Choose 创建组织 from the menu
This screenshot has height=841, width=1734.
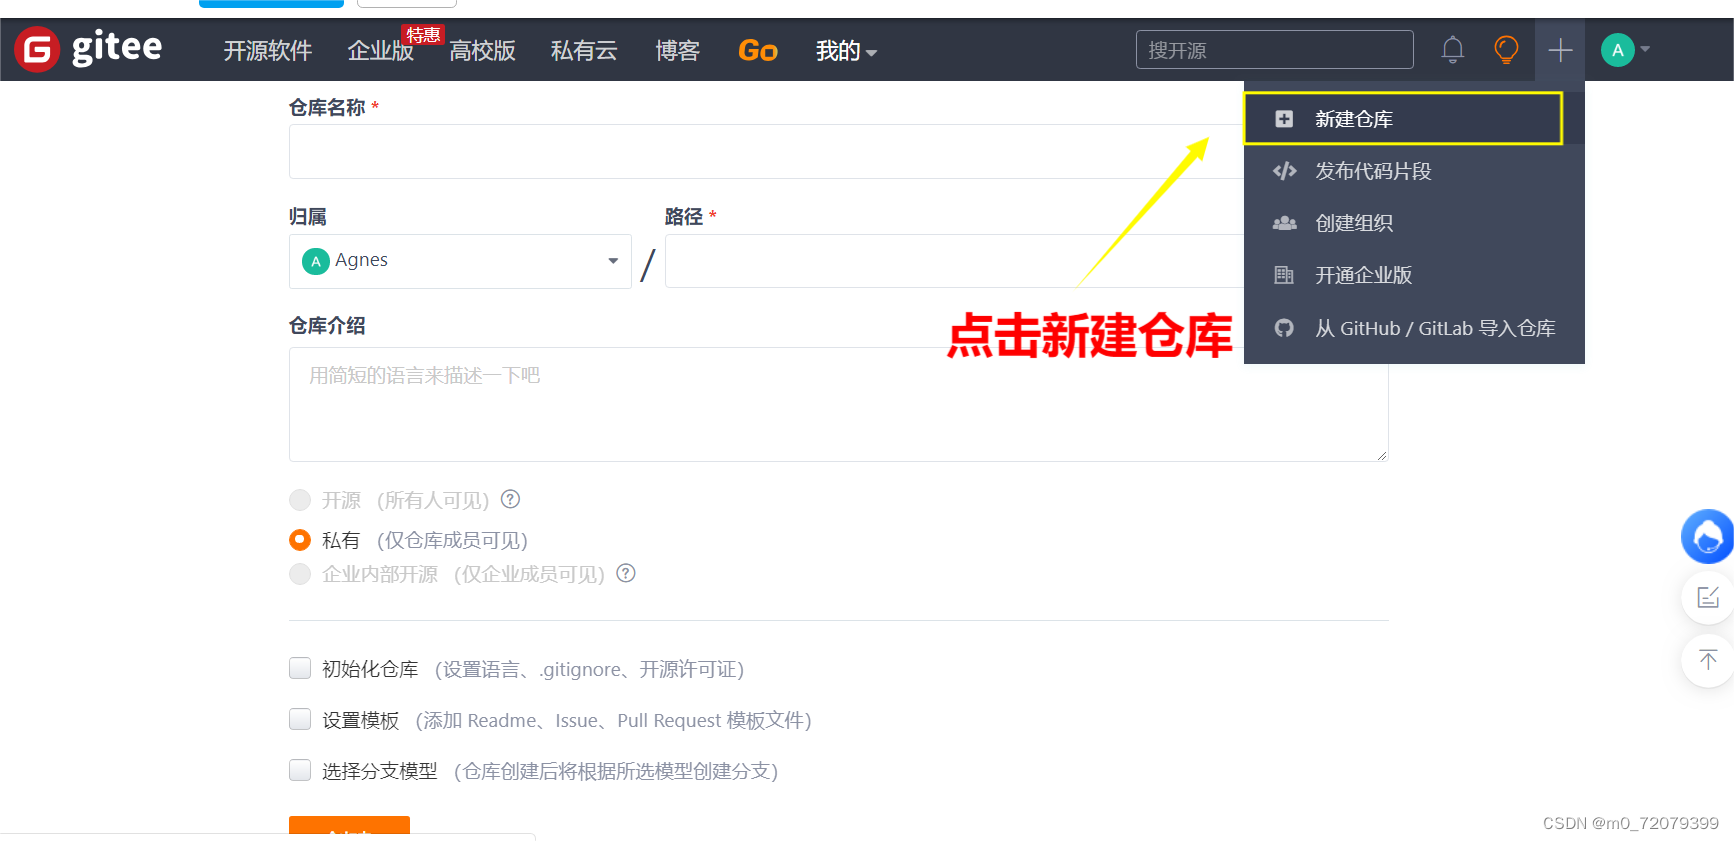1414,223
